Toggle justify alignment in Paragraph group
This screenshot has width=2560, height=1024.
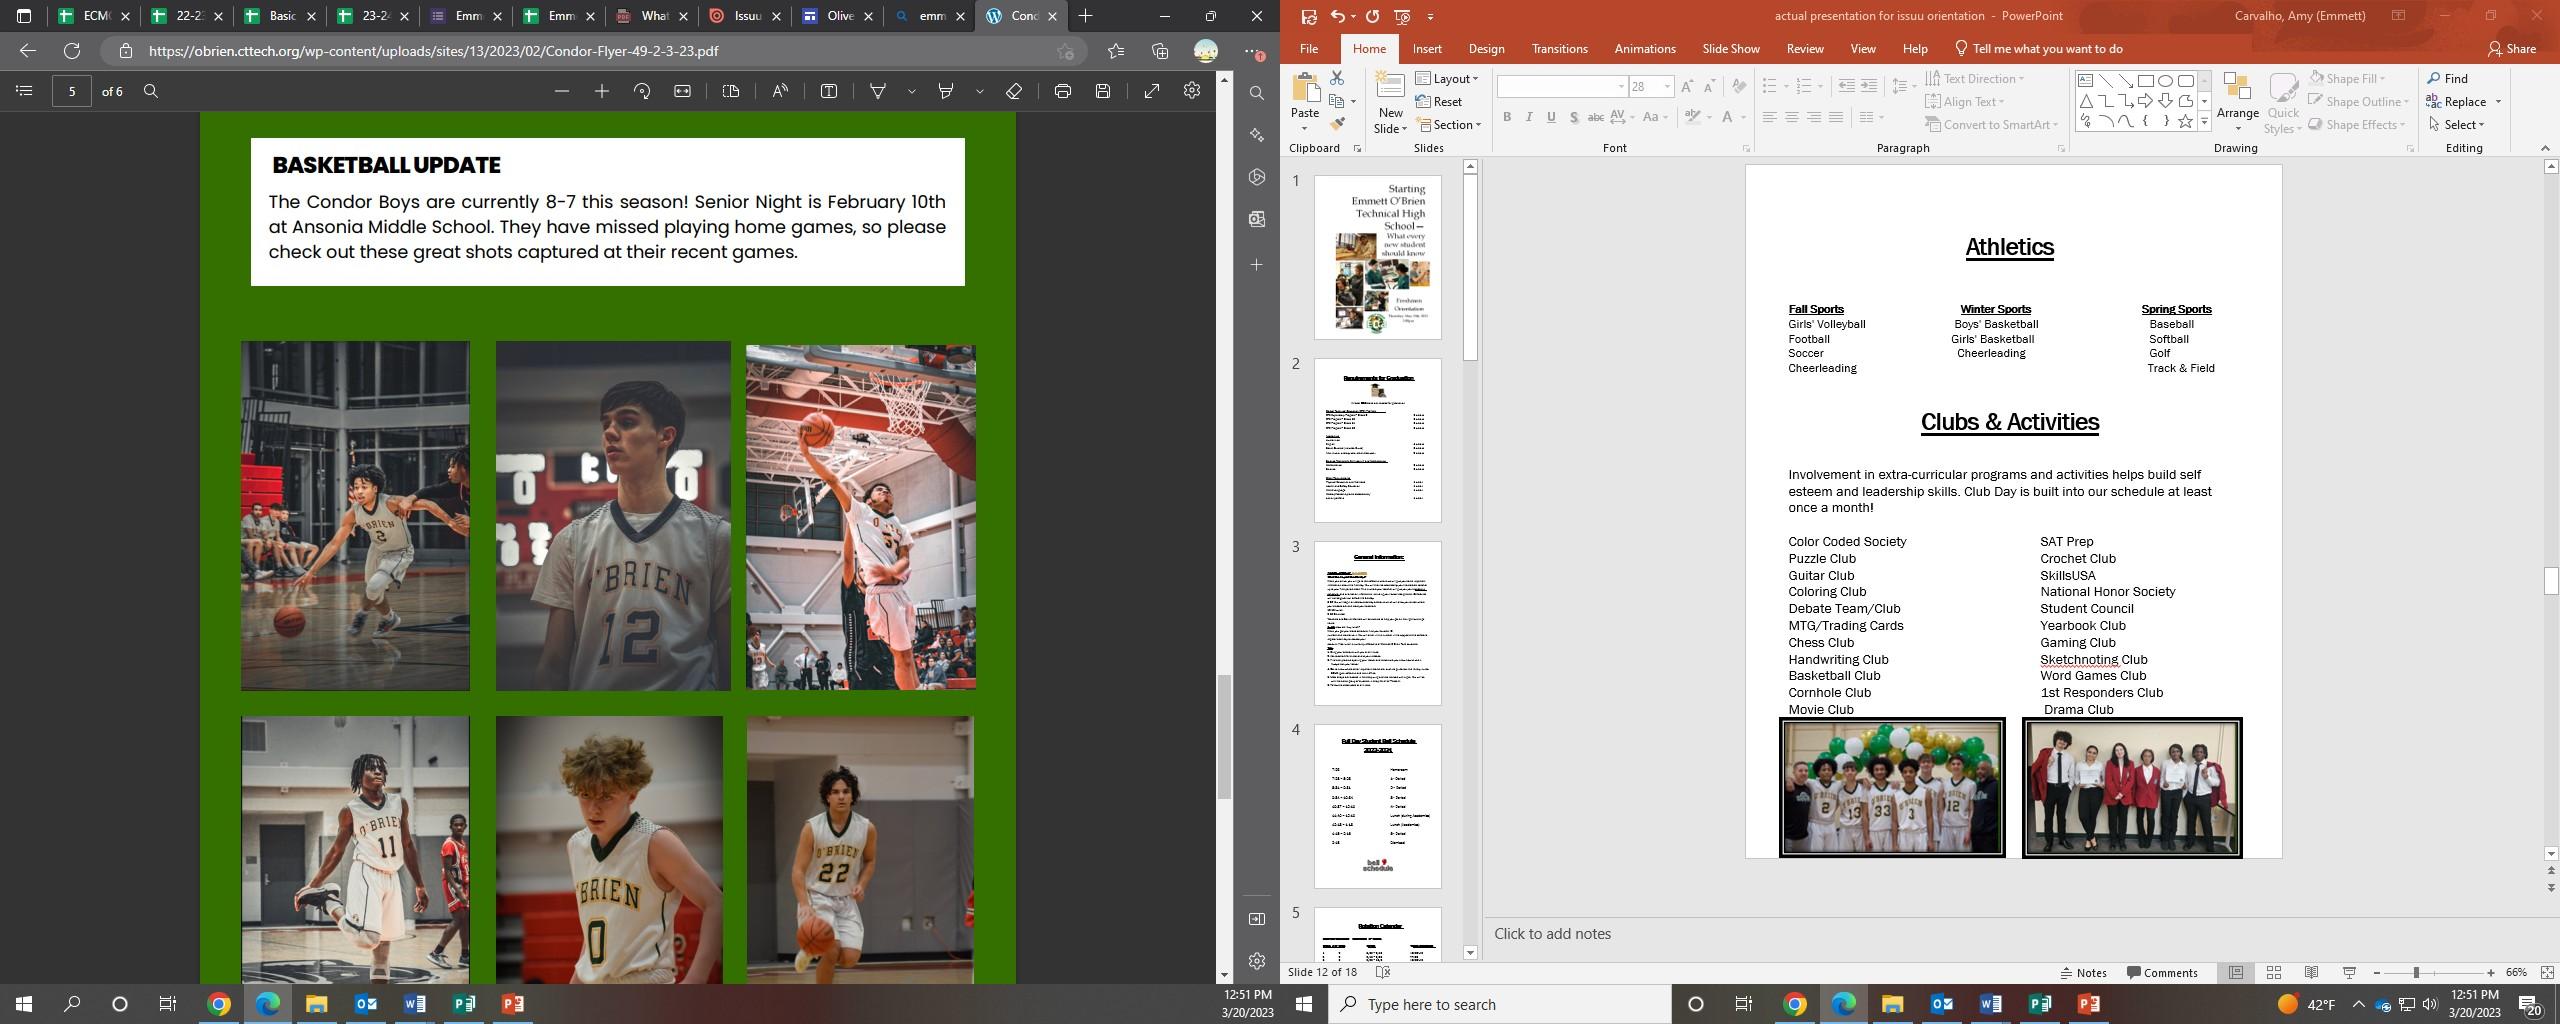click(1836, 117)
